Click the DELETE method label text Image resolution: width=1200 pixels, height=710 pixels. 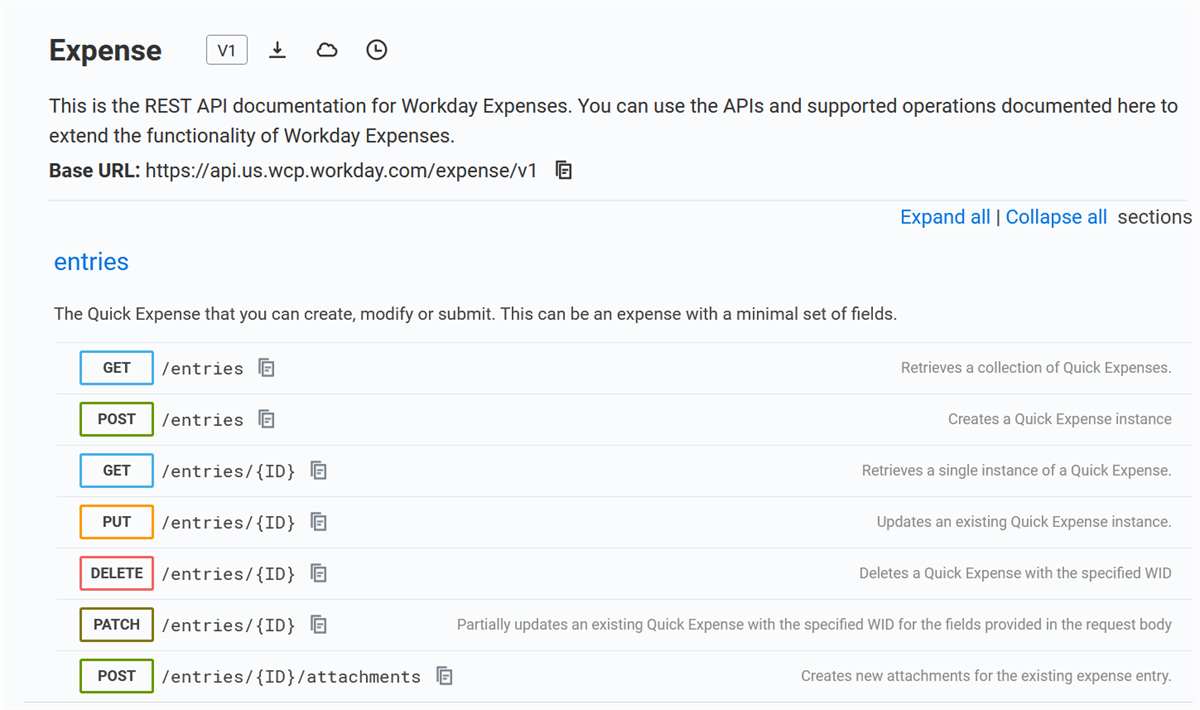[117, 573]
